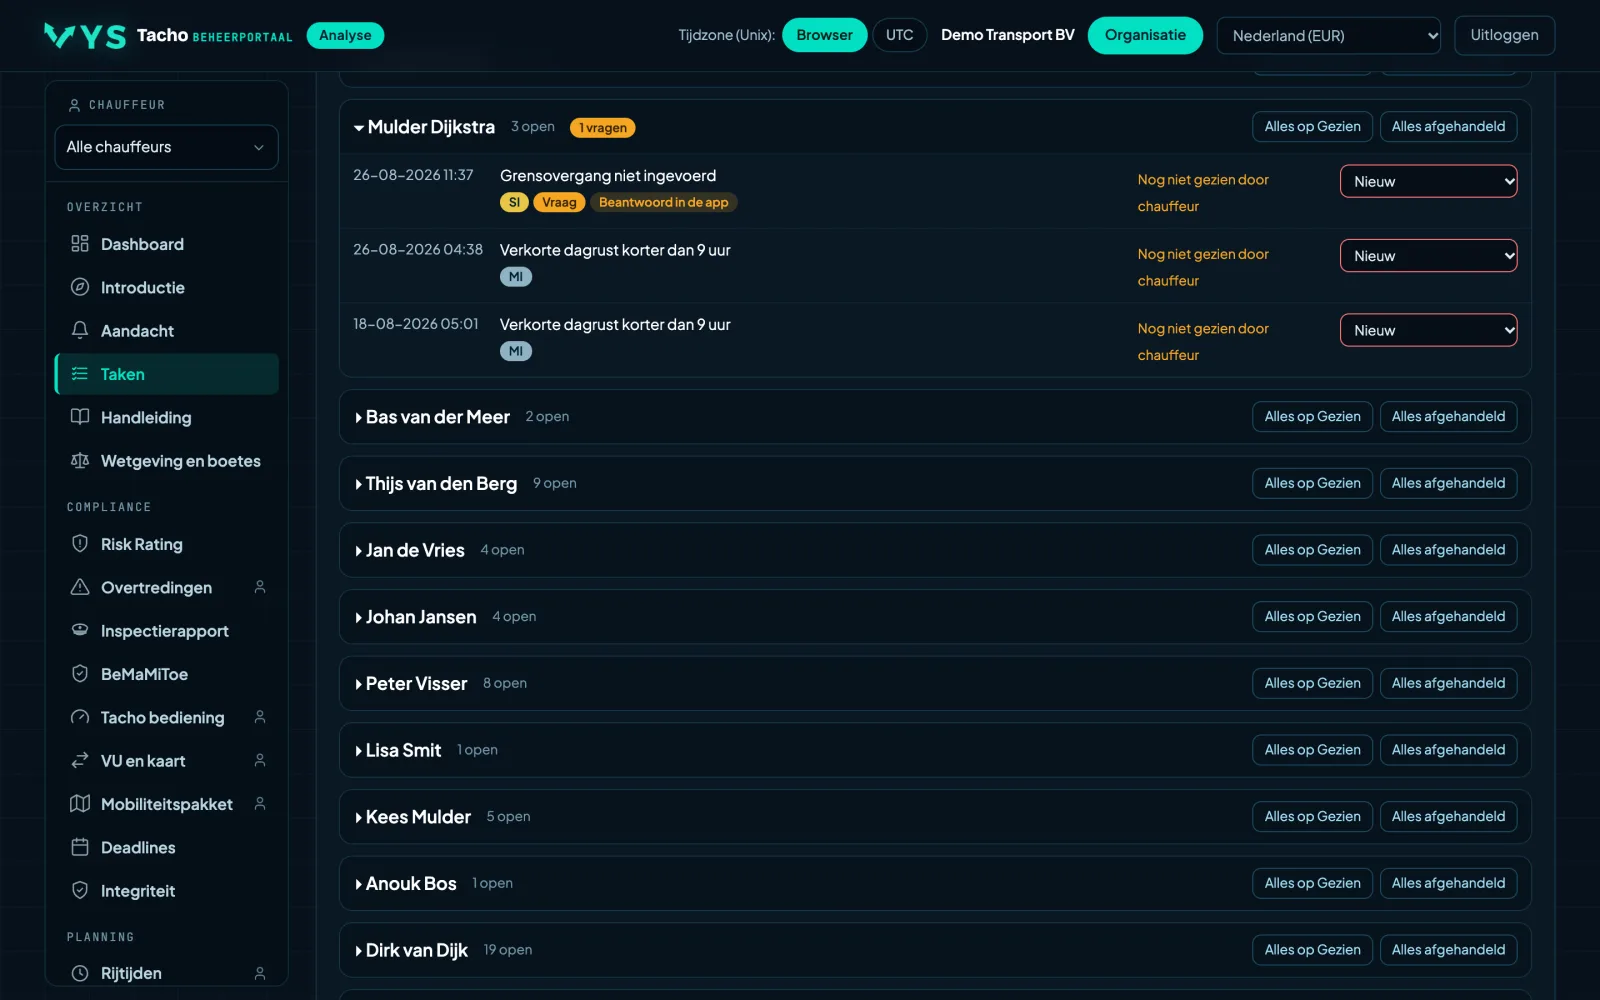This screenshot has width=1600, height=1000.
Task: Open the Nederland (EUR) country dropdown
Action: [x=1328, y=35]
